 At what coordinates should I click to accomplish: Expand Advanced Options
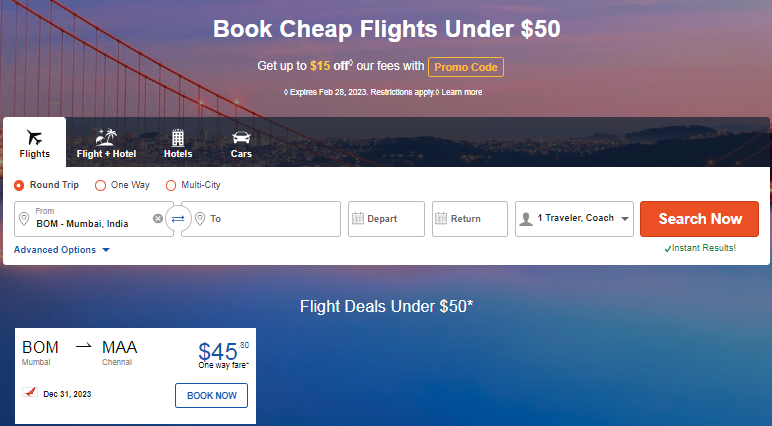tap(62, 250)
